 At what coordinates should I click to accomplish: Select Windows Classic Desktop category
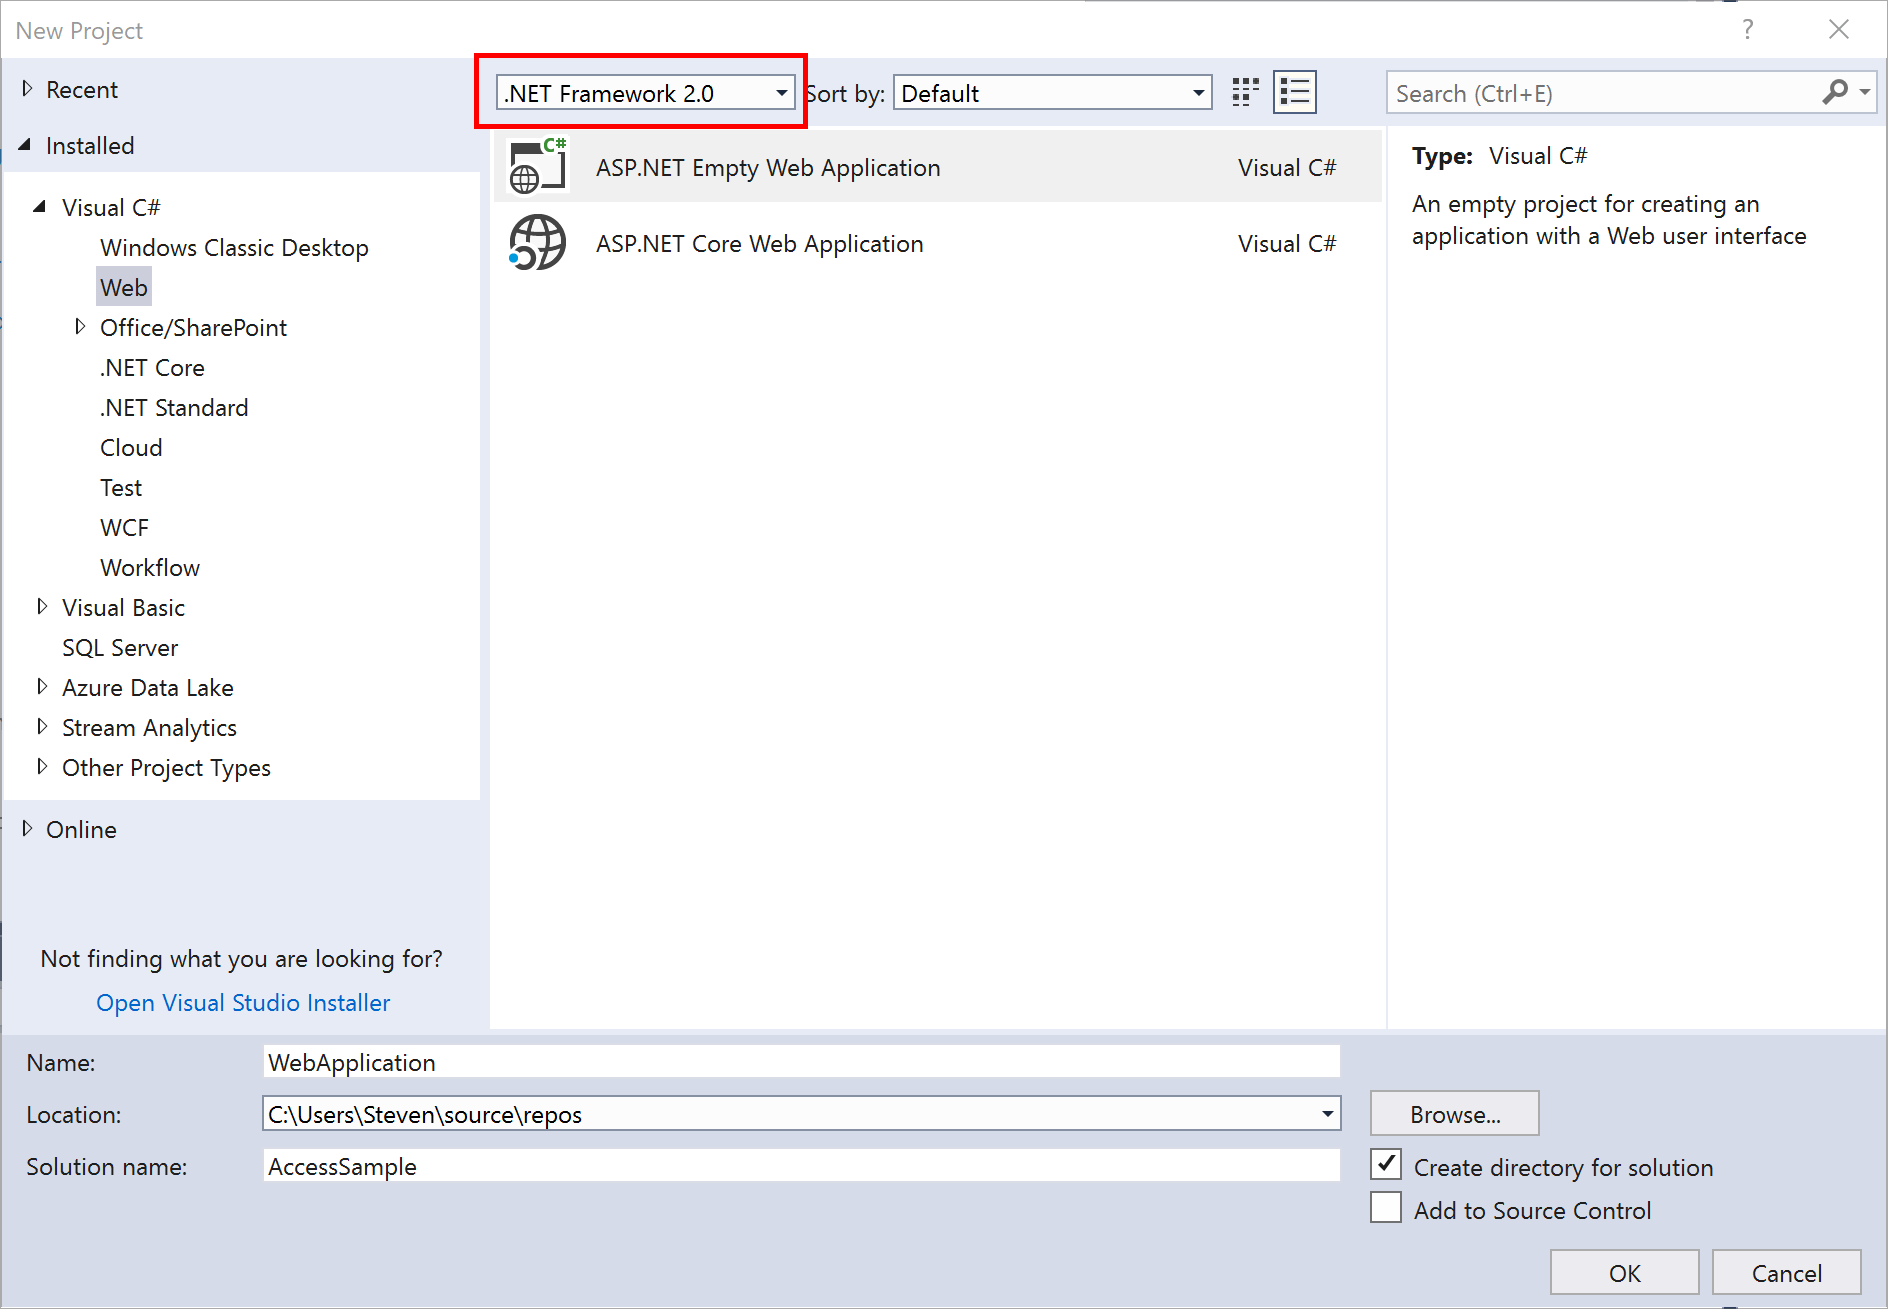(234, 247)
